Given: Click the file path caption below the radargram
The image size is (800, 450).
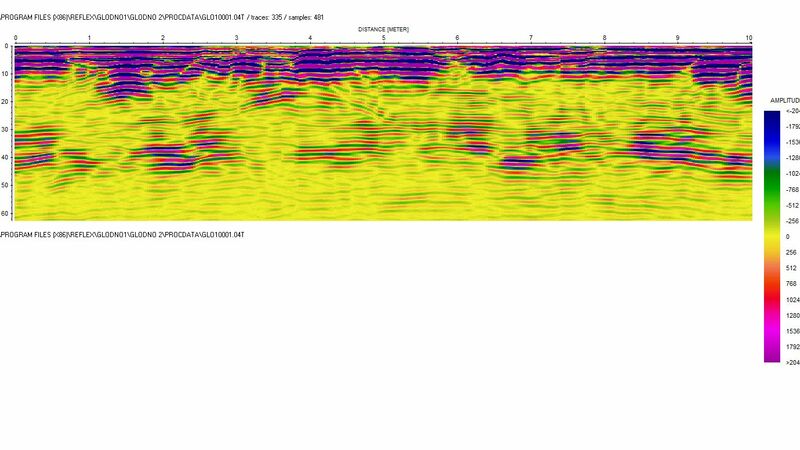Looking at the screenshot, I should coord(122,234).
